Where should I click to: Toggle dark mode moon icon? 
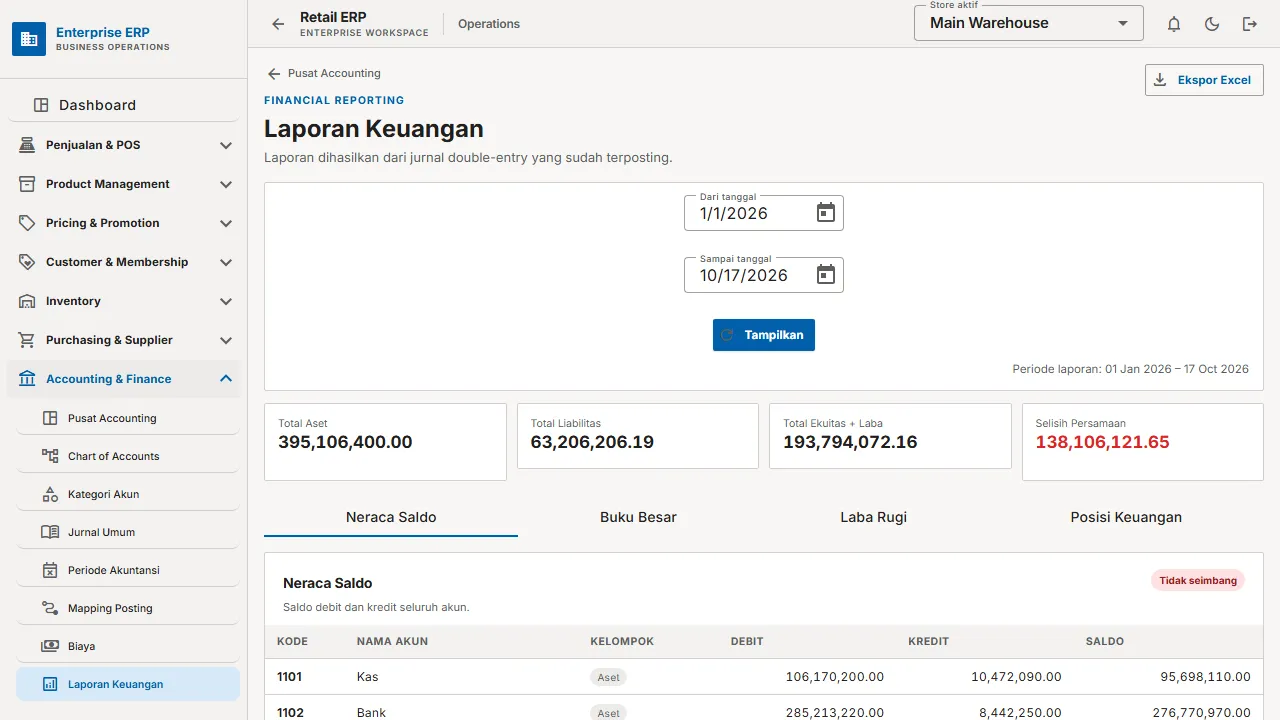click(x=1212, y=24)
